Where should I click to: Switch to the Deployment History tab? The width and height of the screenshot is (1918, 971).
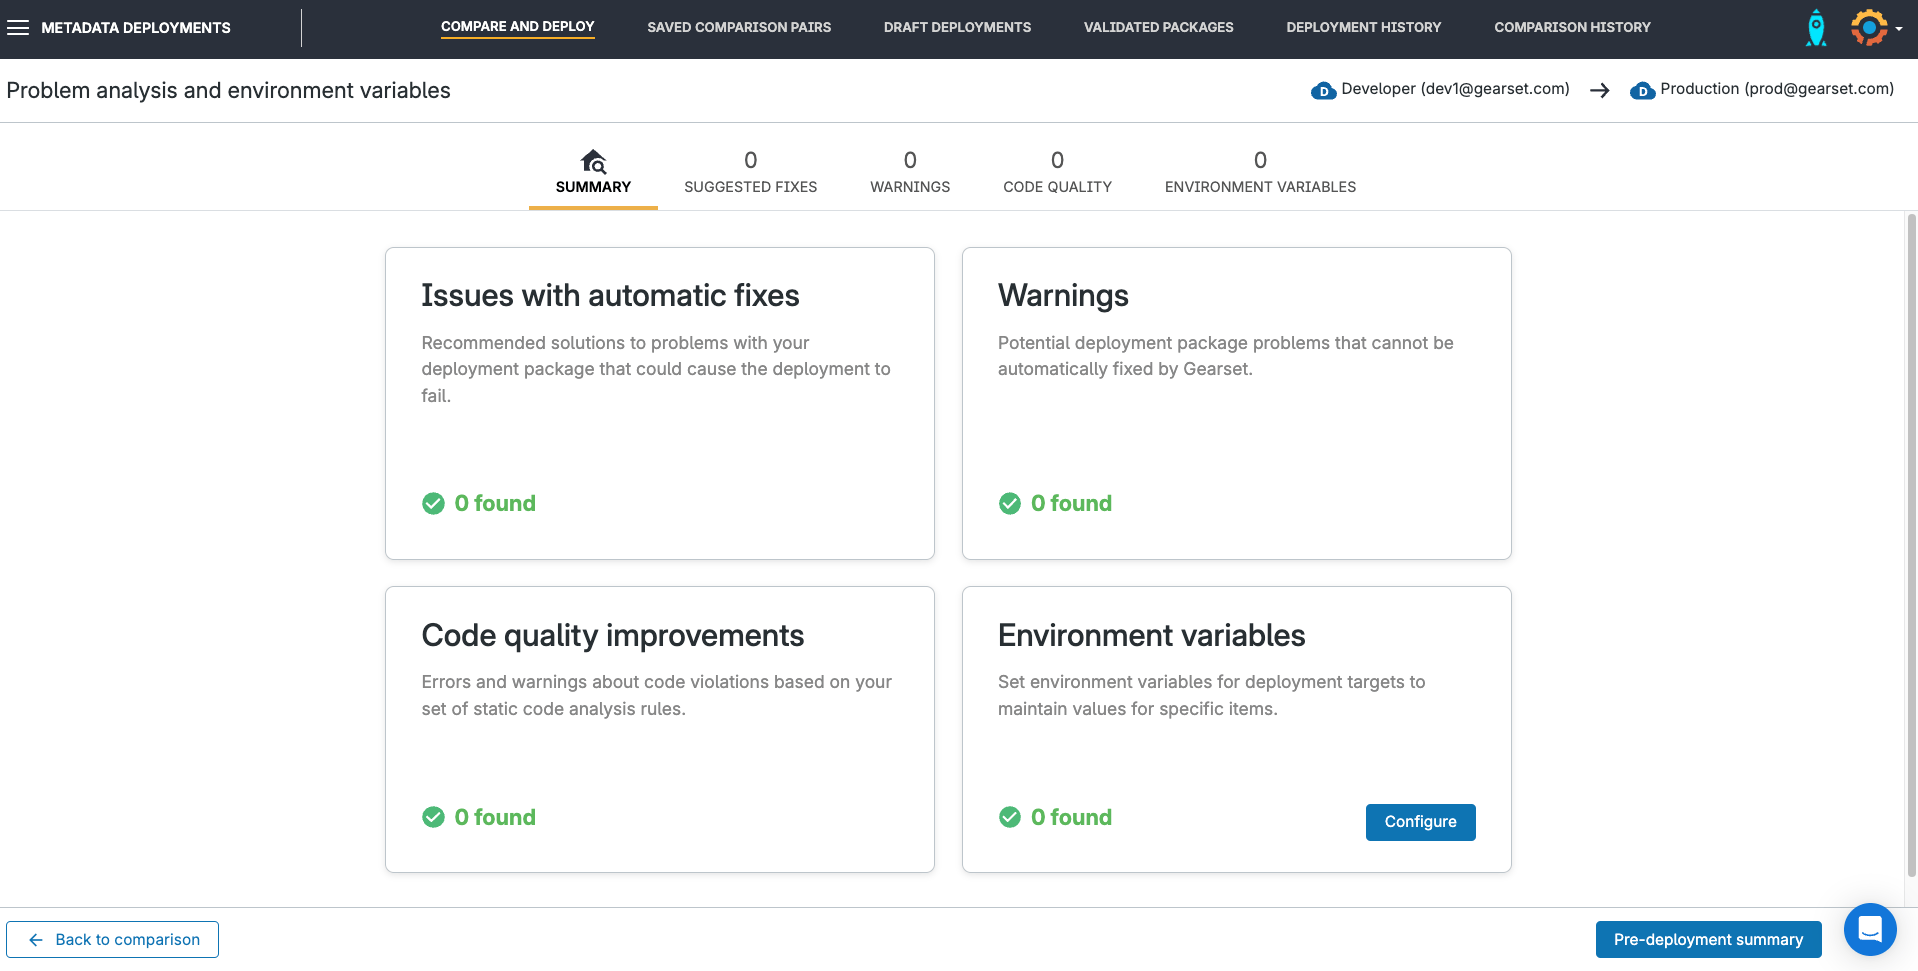[x=1364, y=27]
